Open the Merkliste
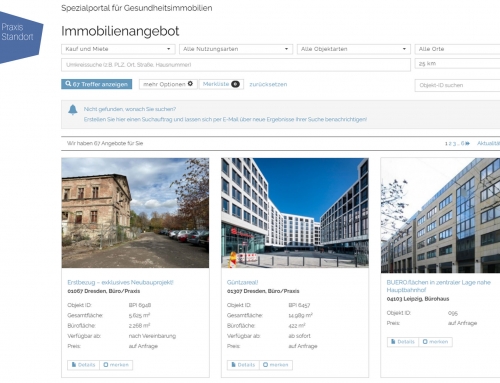Viewport: 500px width, 383px height. click(x=221, y=84)
